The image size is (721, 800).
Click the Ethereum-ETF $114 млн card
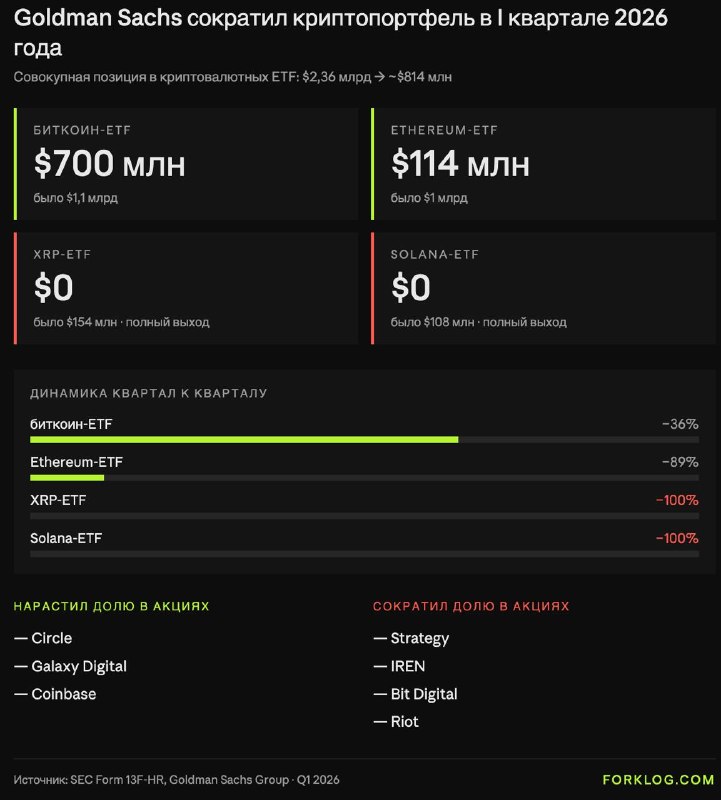click(x=543, y=164)
